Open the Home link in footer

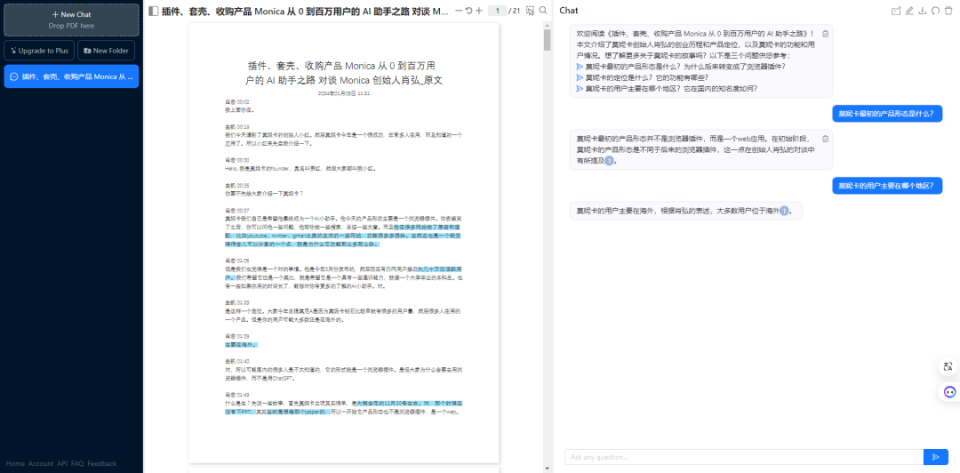15,464
